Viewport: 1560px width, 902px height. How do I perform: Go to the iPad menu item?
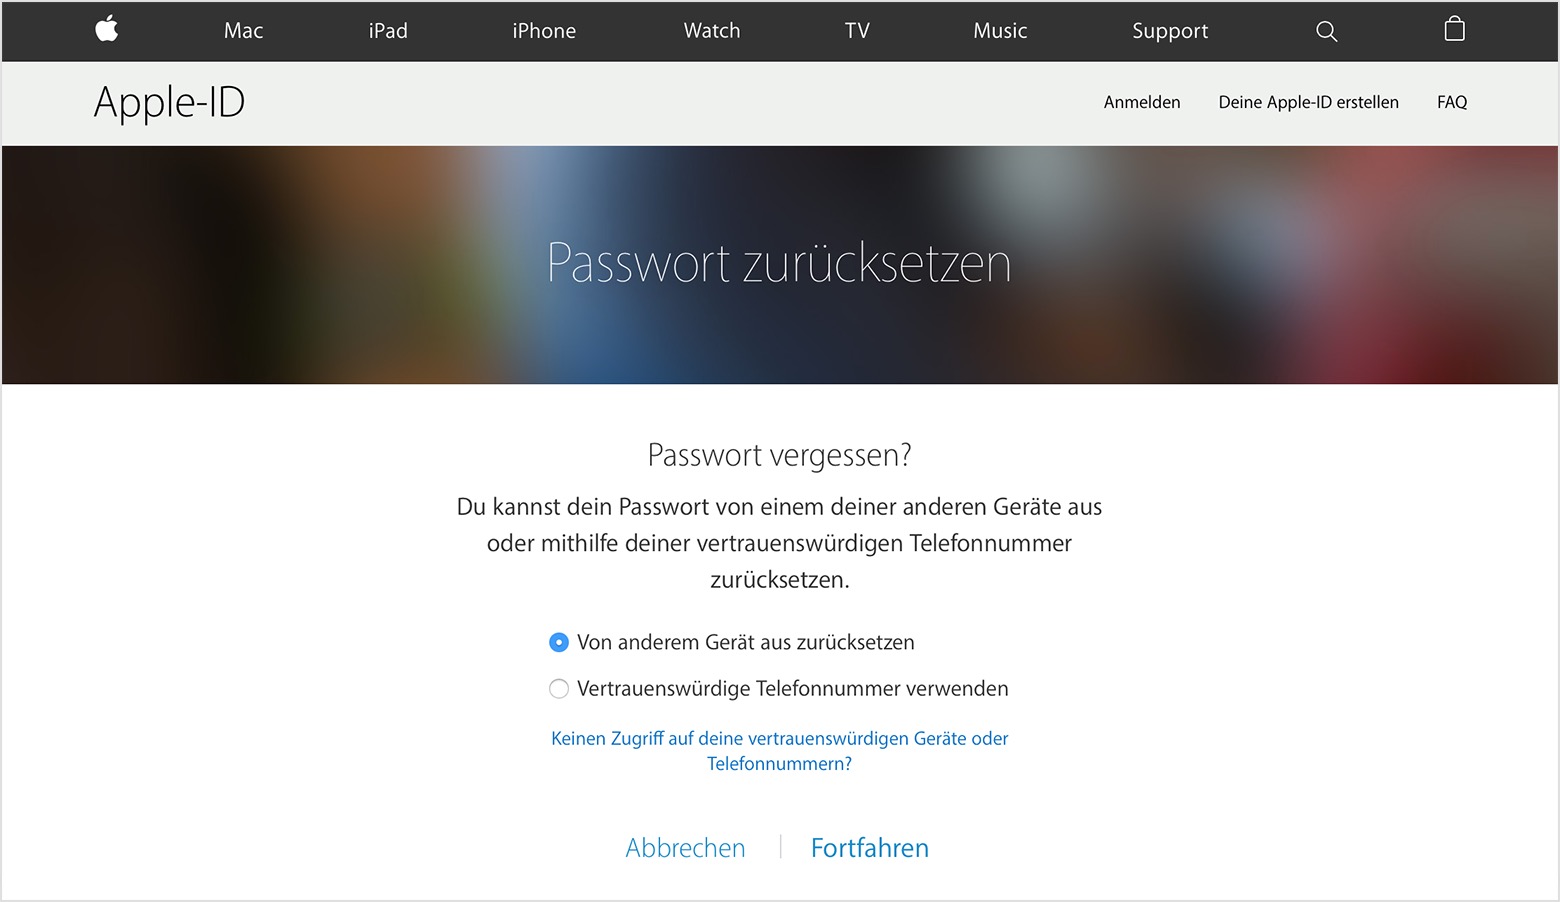(x=388, y=31)
